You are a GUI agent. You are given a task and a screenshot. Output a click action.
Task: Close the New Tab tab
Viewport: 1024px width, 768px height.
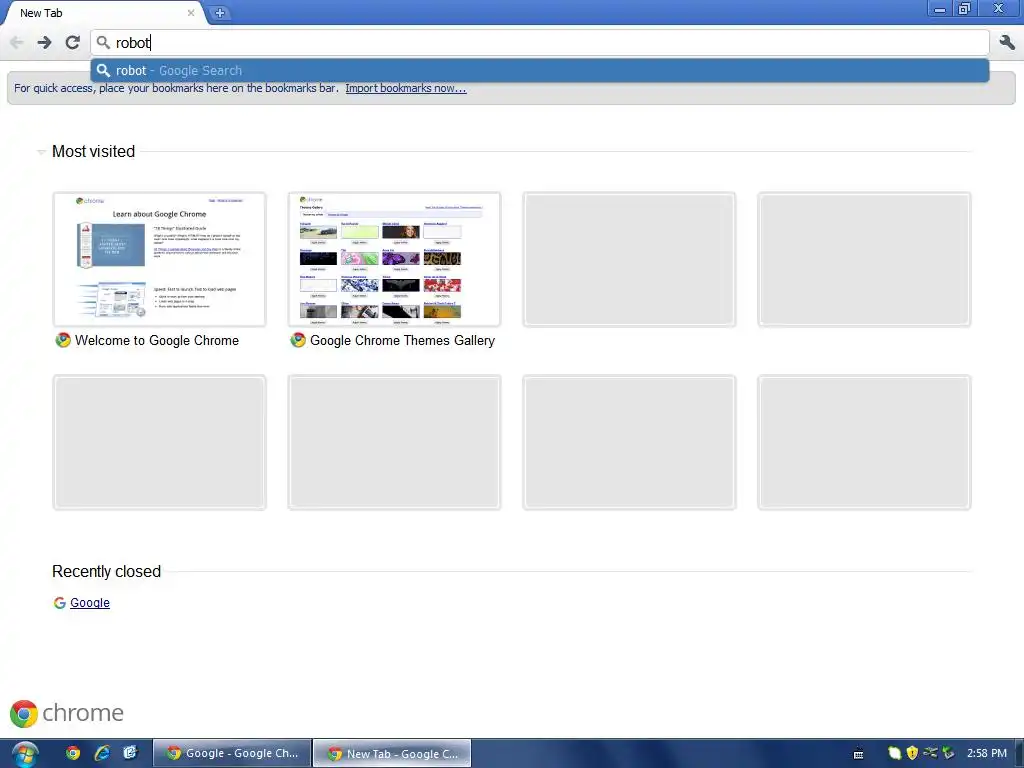(x=191, y=13)
